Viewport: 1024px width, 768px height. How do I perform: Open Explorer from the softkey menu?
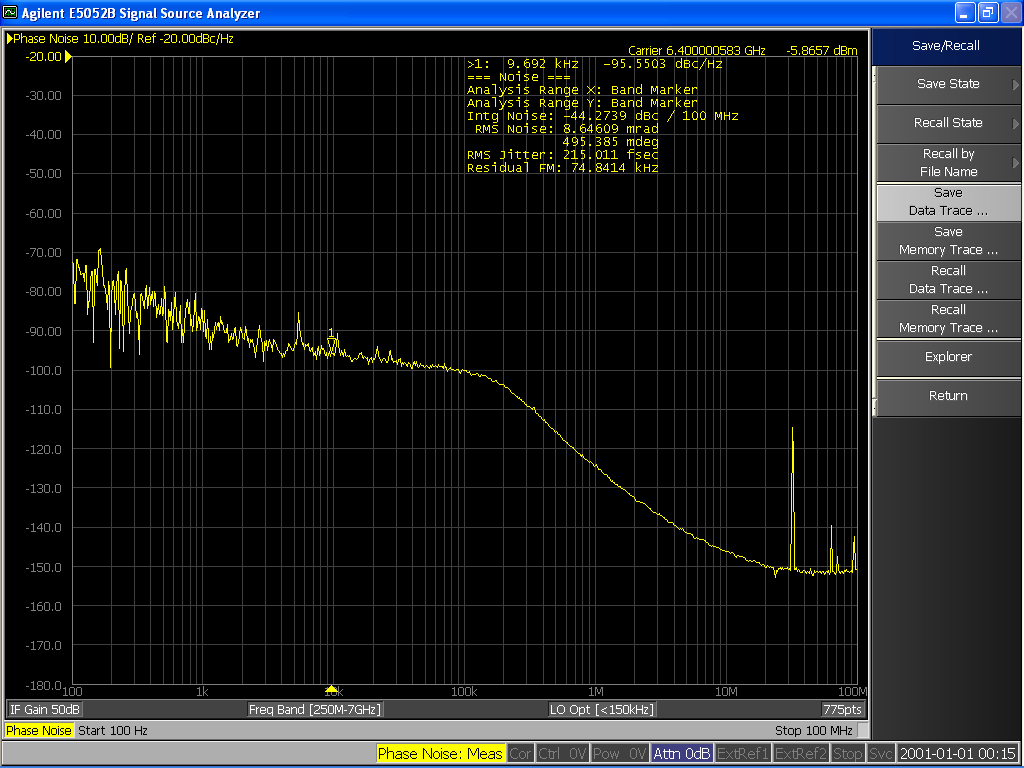[x=948, y=357]
